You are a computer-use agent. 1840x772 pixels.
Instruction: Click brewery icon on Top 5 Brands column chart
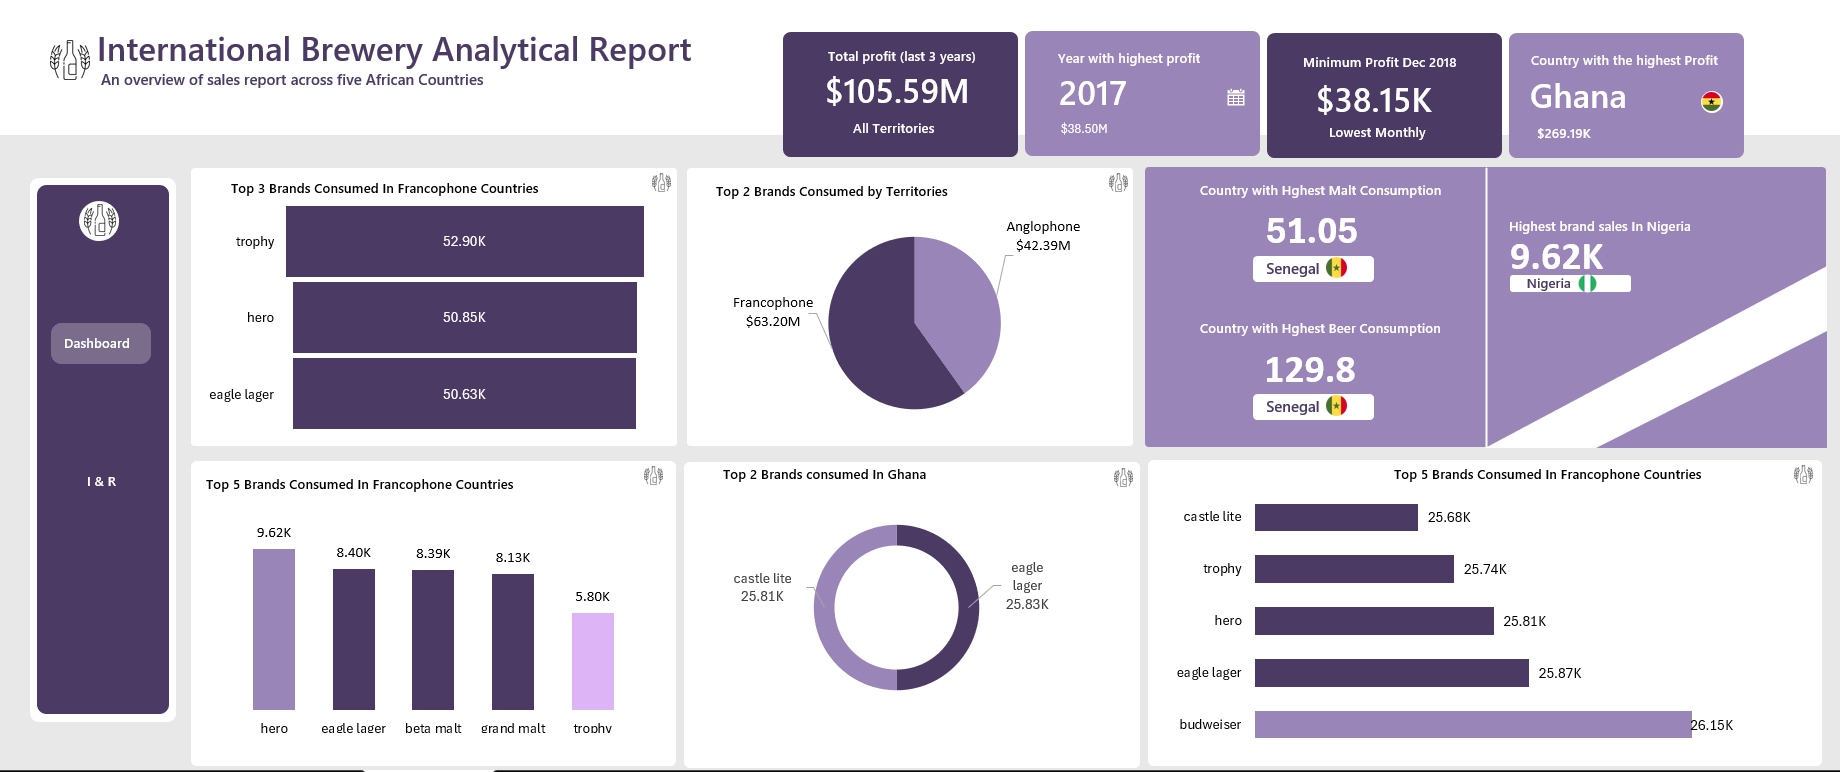click(x=653, y=476)
